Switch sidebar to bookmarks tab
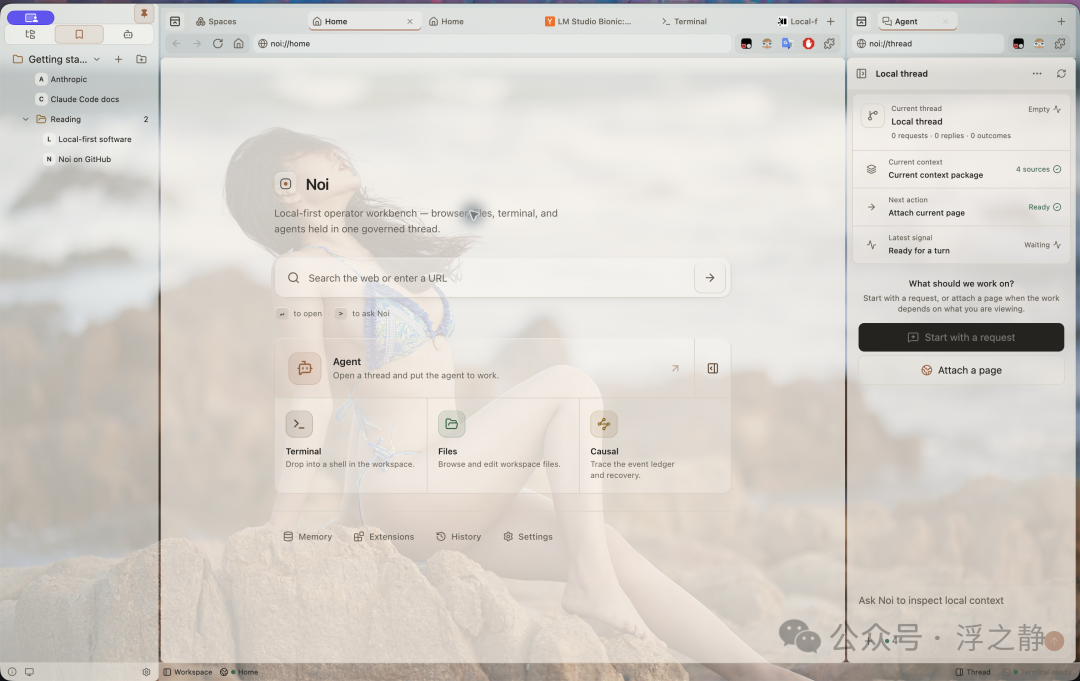 point(79,34)
